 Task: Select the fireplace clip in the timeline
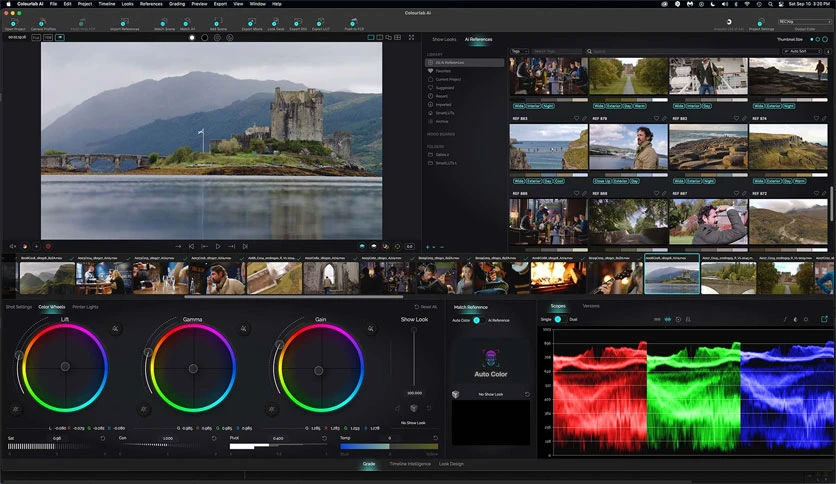click(558, 278)
